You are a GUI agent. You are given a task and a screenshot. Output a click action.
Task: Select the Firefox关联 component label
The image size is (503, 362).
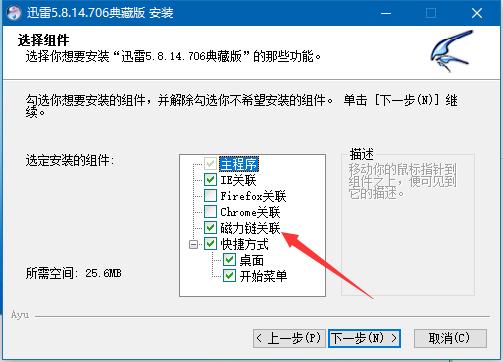point(253,196)
